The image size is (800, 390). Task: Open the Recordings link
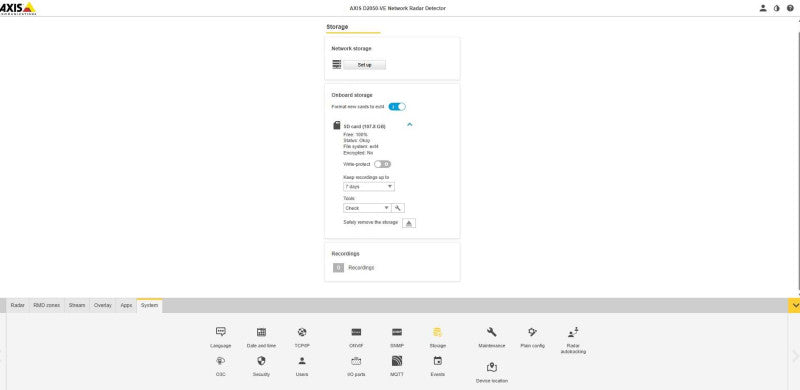361,267
